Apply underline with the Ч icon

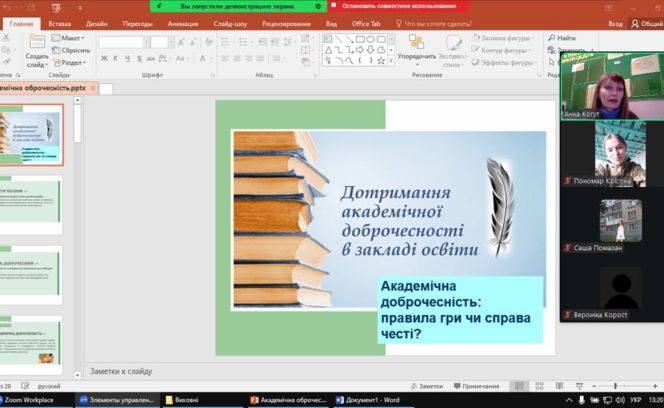pos(128,60)
